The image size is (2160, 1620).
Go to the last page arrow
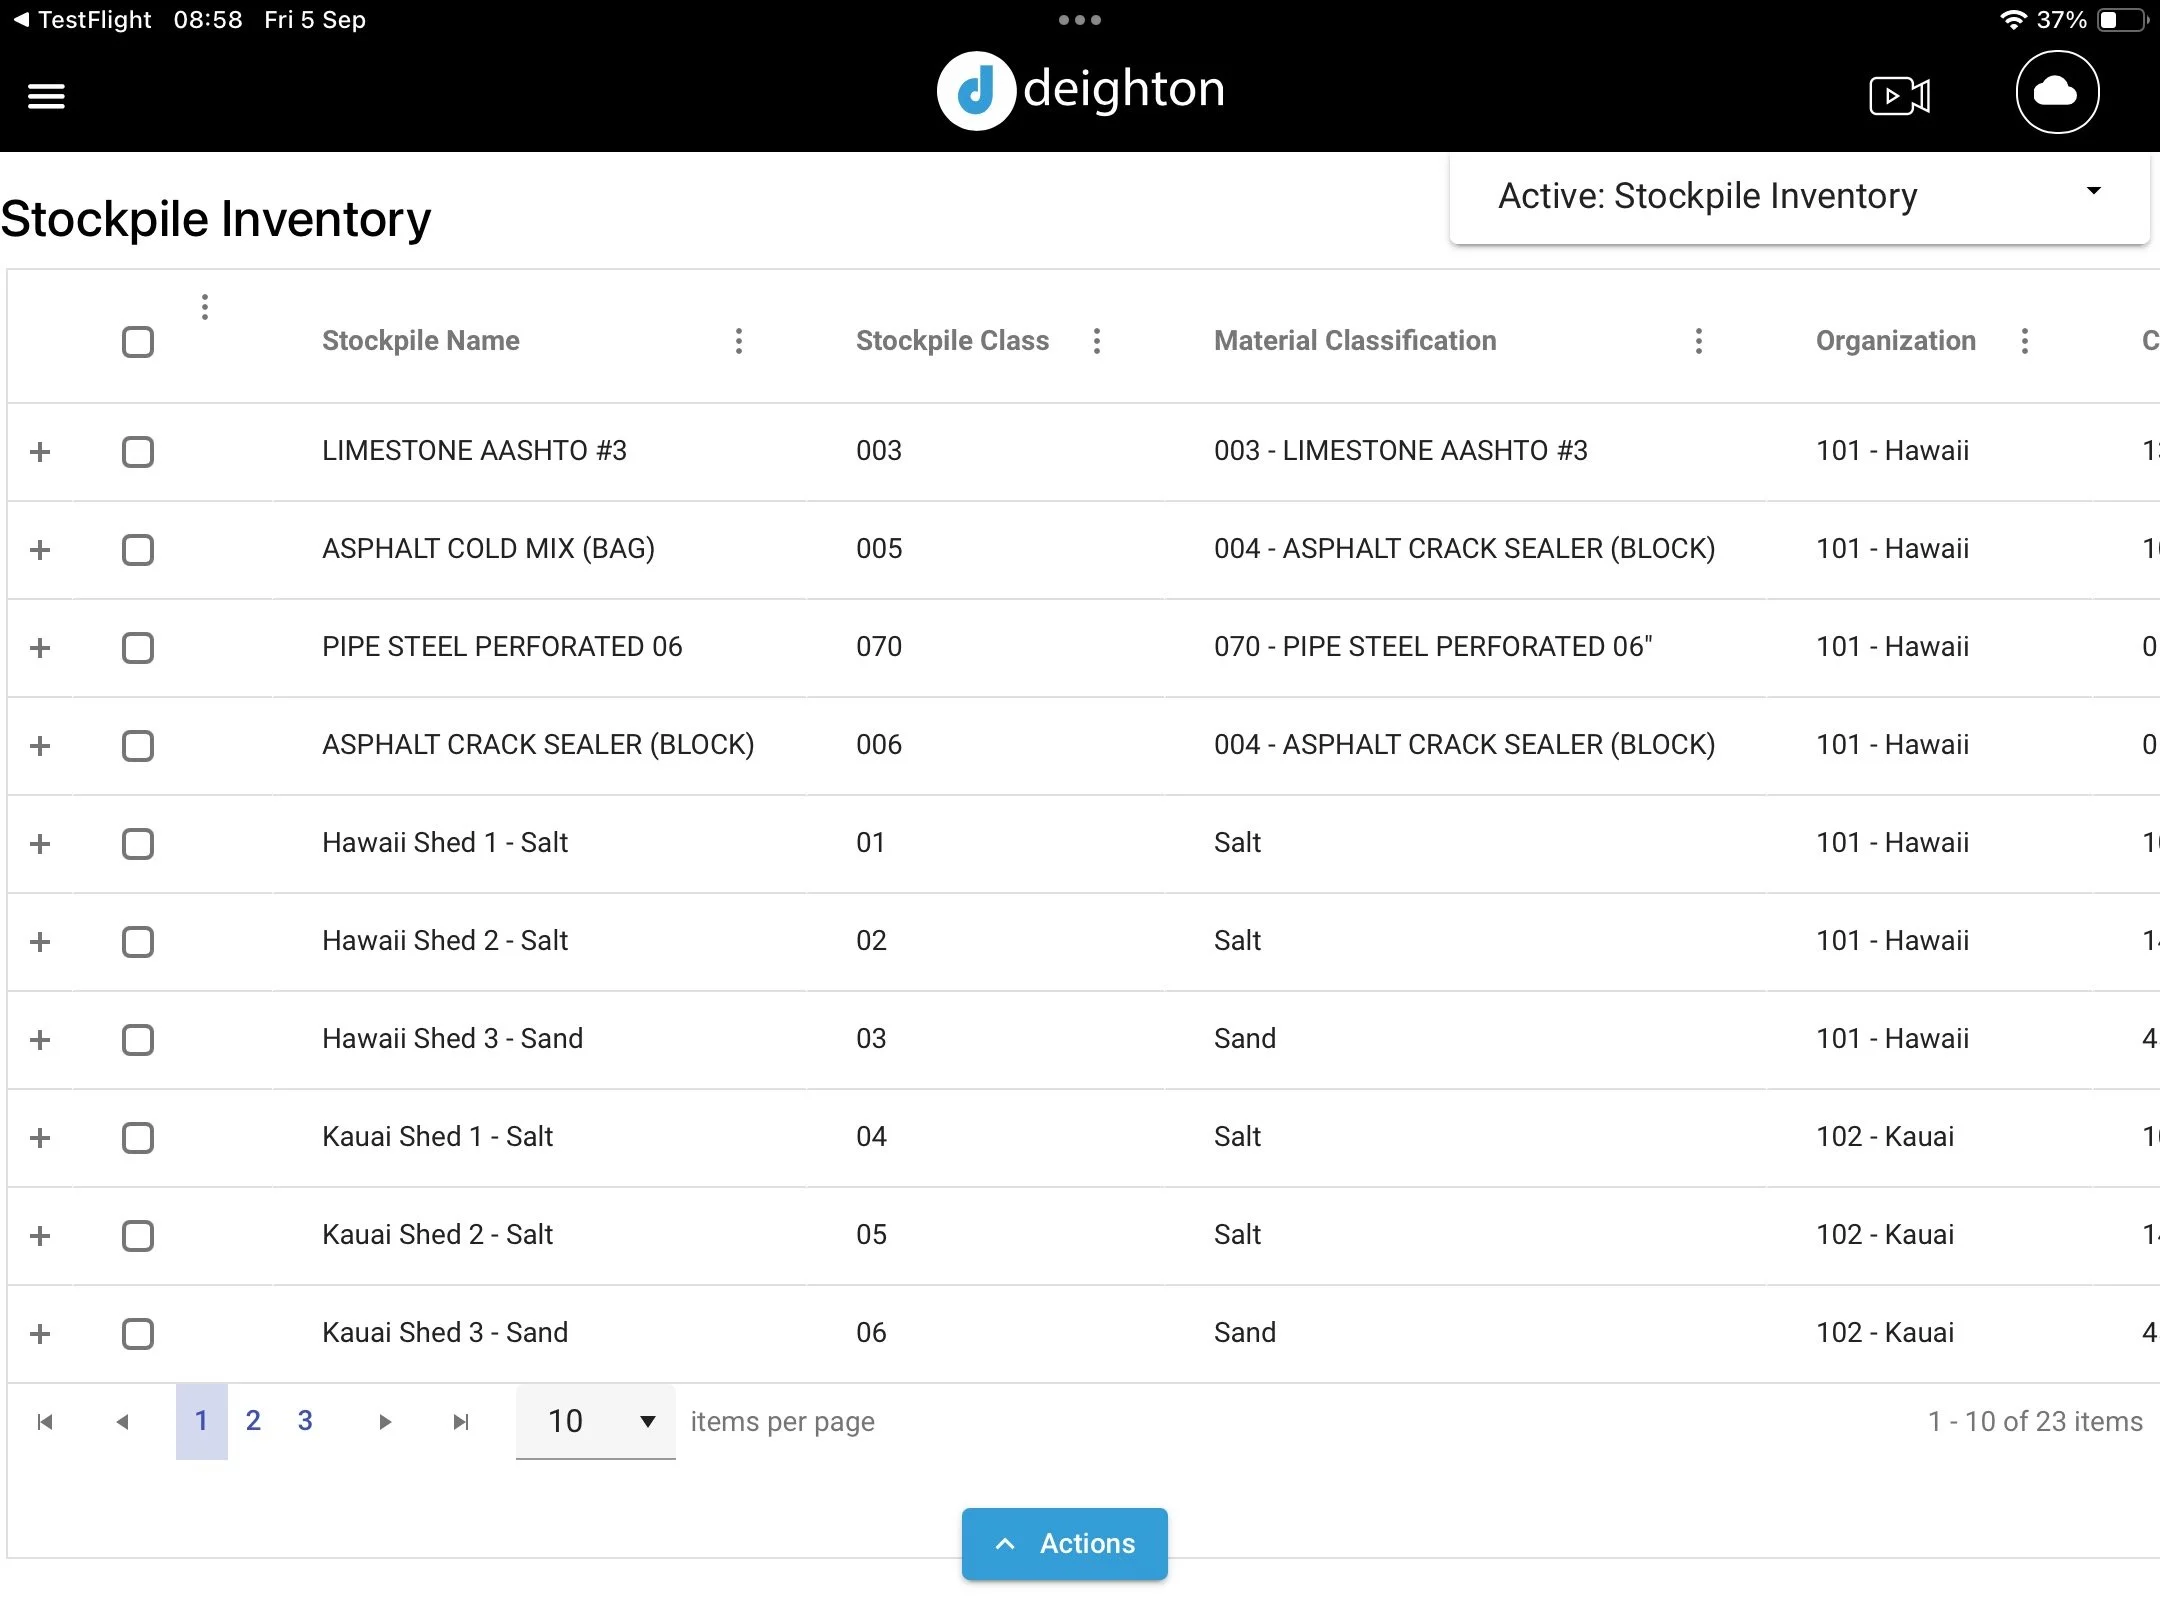click(460, 1422)
